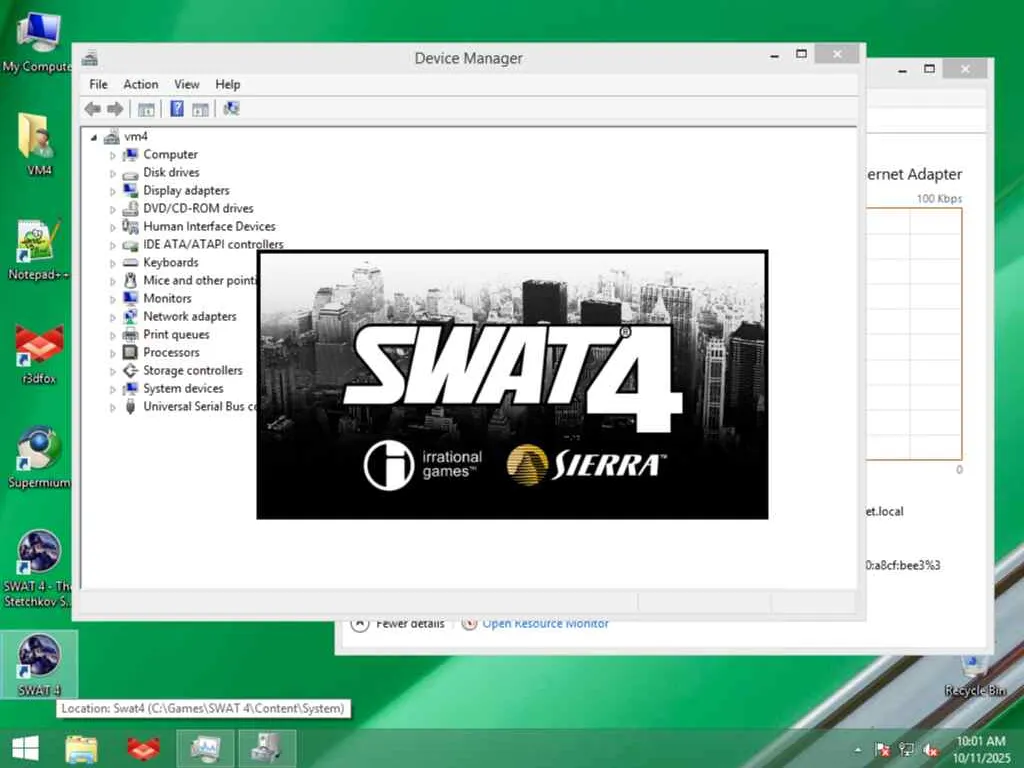Click the blue Help question mark toolbar icon
The height and width of the screenshot is (768, 1024).
pos(177,108)
